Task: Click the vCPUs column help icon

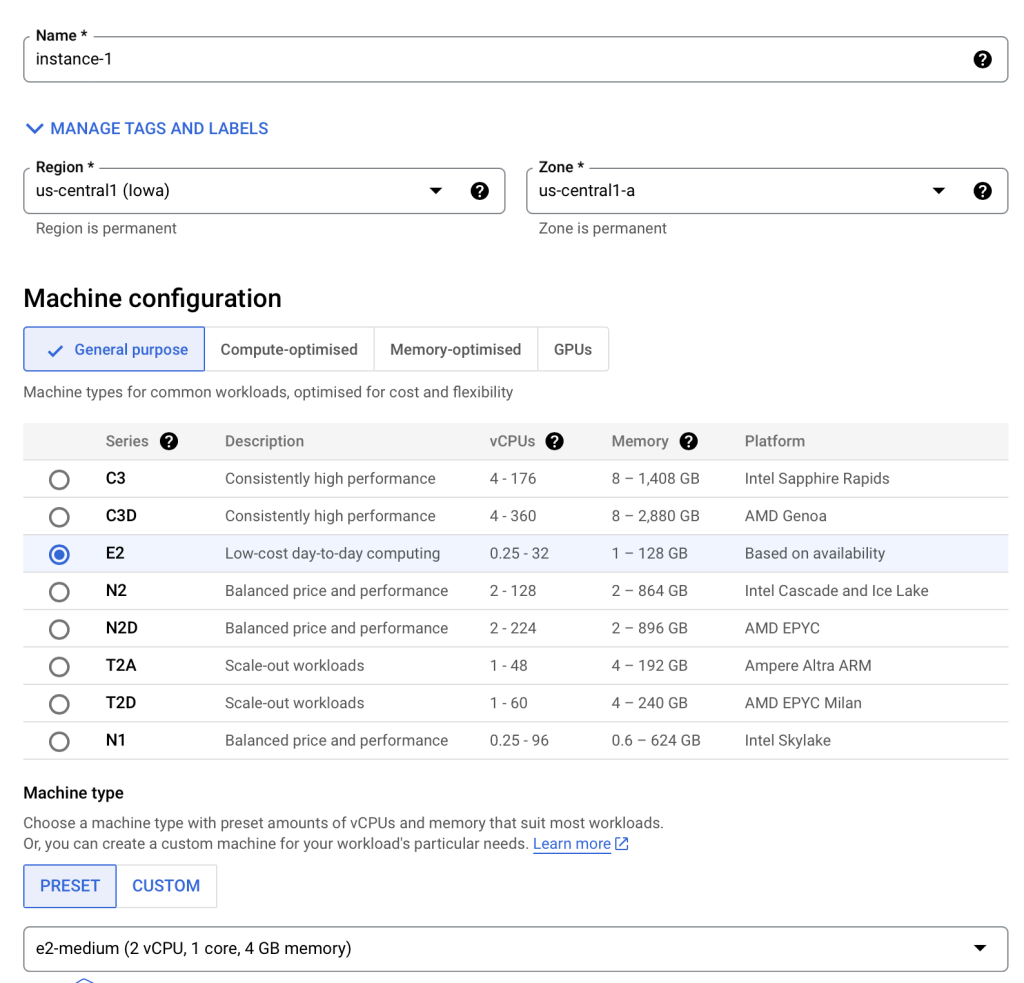Action: pos(554,441)
